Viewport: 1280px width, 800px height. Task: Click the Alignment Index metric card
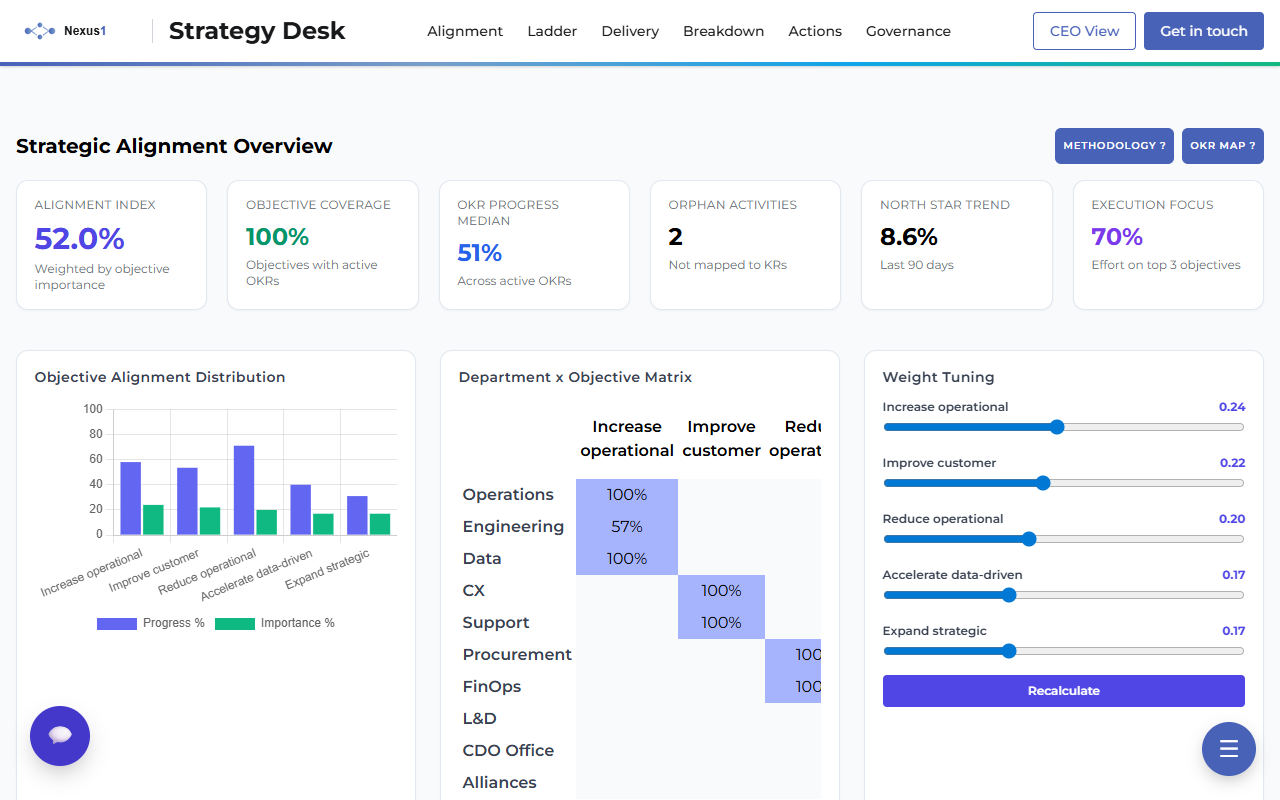click(111, 244)
